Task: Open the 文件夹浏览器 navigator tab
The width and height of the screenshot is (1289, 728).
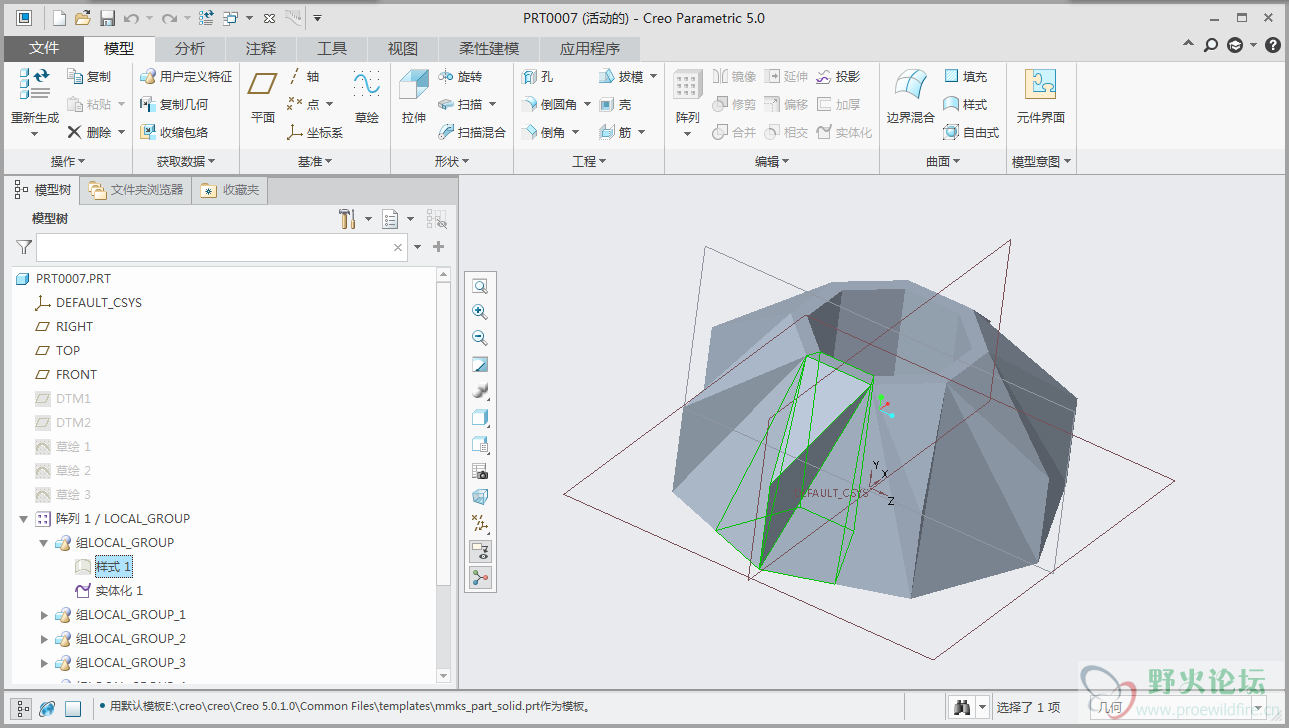Action: tap(135, 190)
